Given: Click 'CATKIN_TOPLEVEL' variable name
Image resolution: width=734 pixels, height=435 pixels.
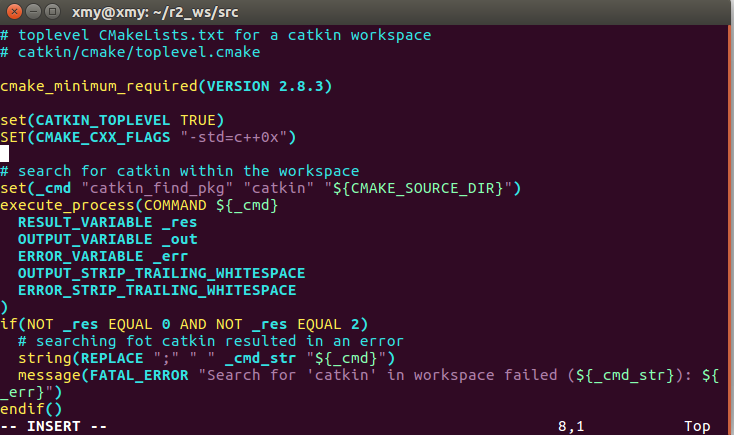Looking at the screenshot, I should click(x=103, y=120).
